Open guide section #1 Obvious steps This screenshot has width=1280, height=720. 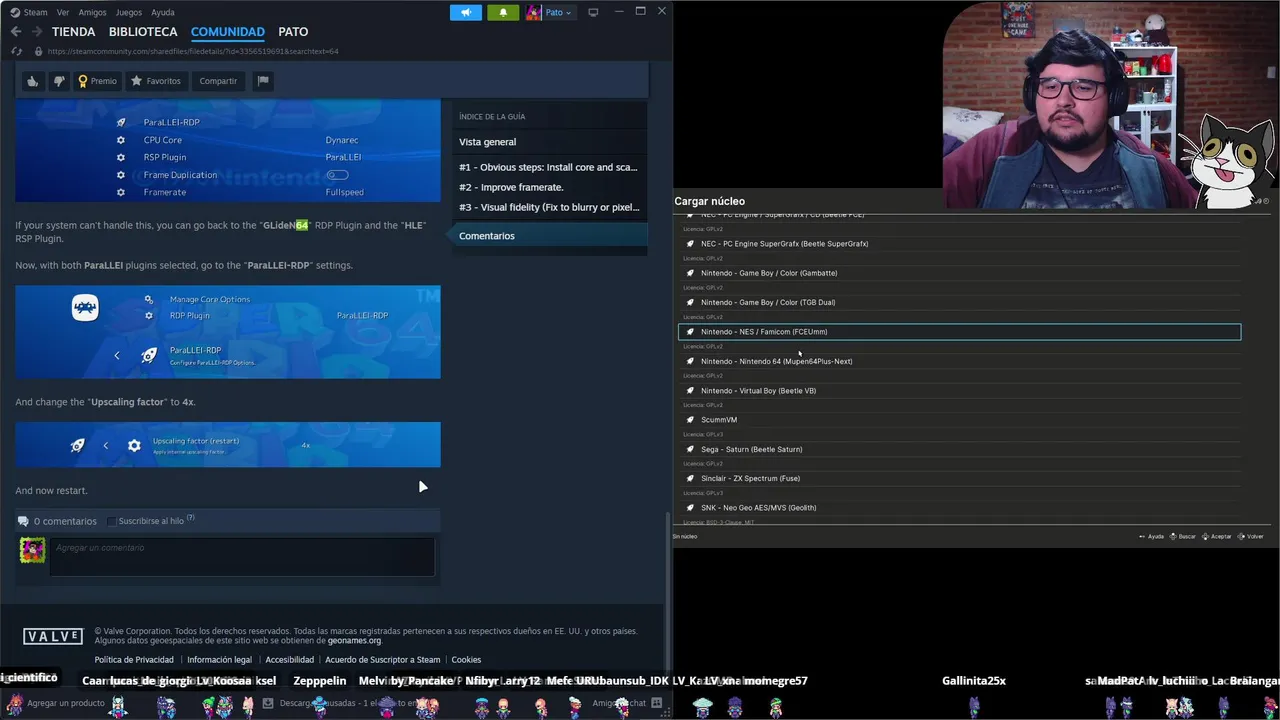tap(548, 167)
